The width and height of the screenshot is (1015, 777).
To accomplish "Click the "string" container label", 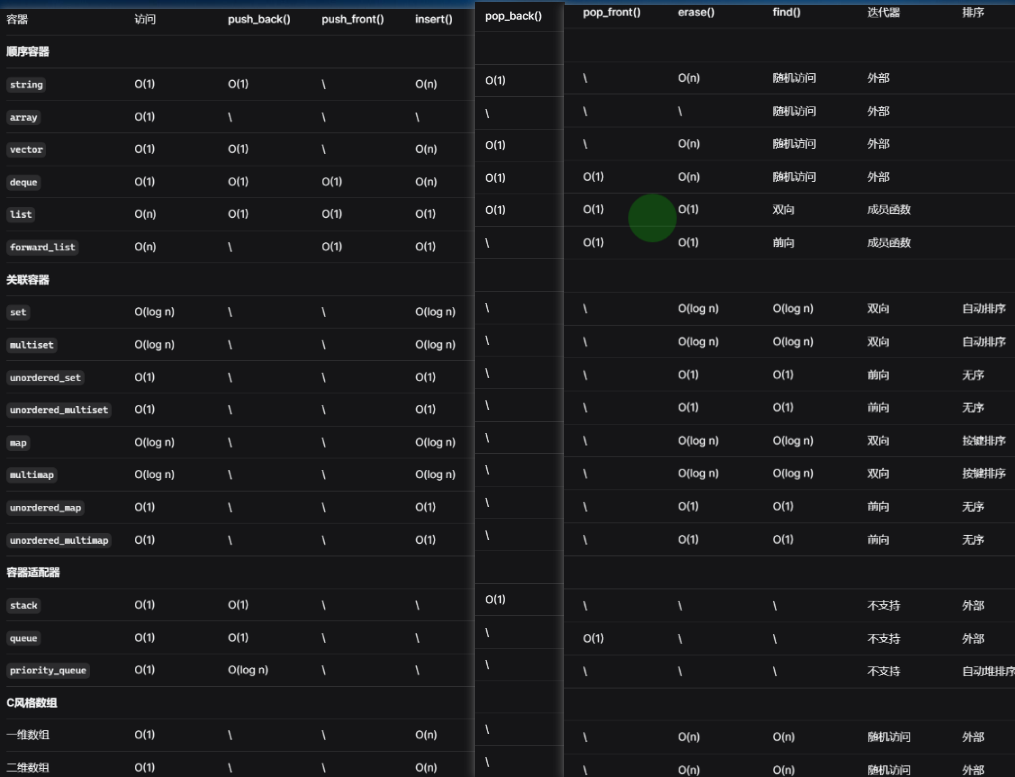I will 26,85.
